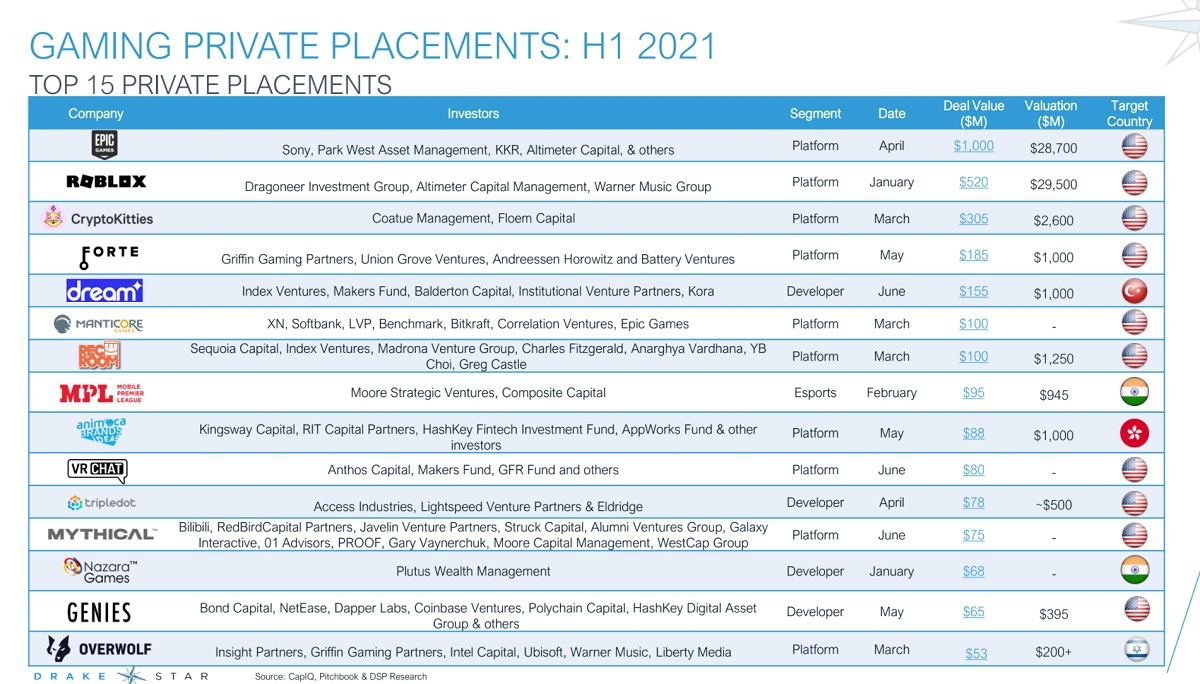Click the Rec Room logo
The height and width of the screenshot is (684, 1200).
[99, 356]
